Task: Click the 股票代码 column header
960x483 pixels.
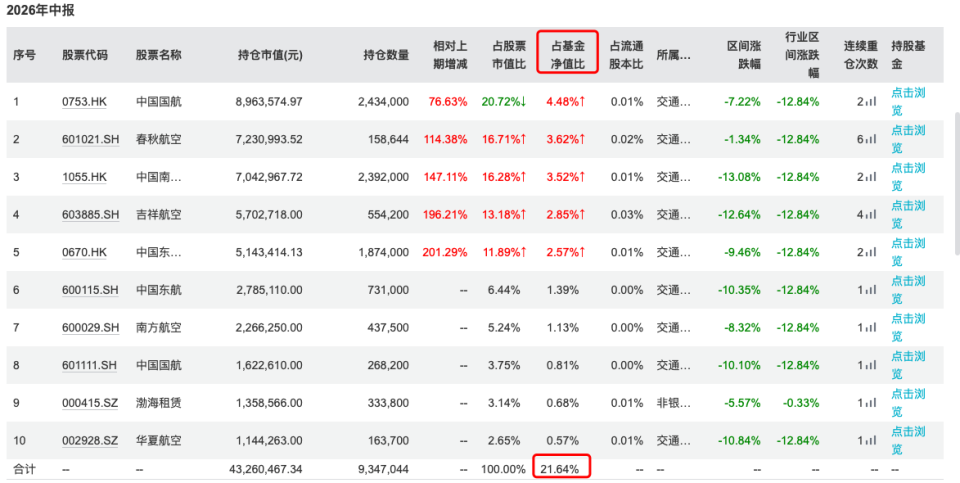Action: click(x=84, y=55)
